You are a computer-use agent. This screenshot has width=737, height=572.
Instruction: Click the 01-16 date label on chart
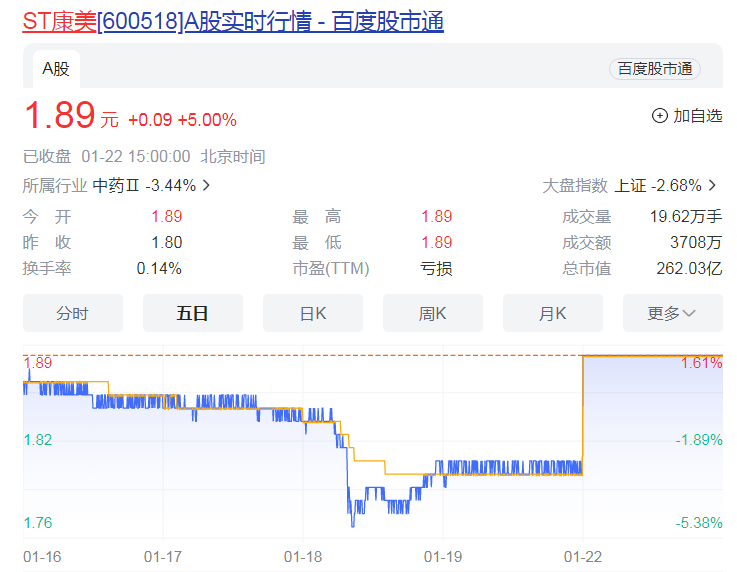(42, 557)
